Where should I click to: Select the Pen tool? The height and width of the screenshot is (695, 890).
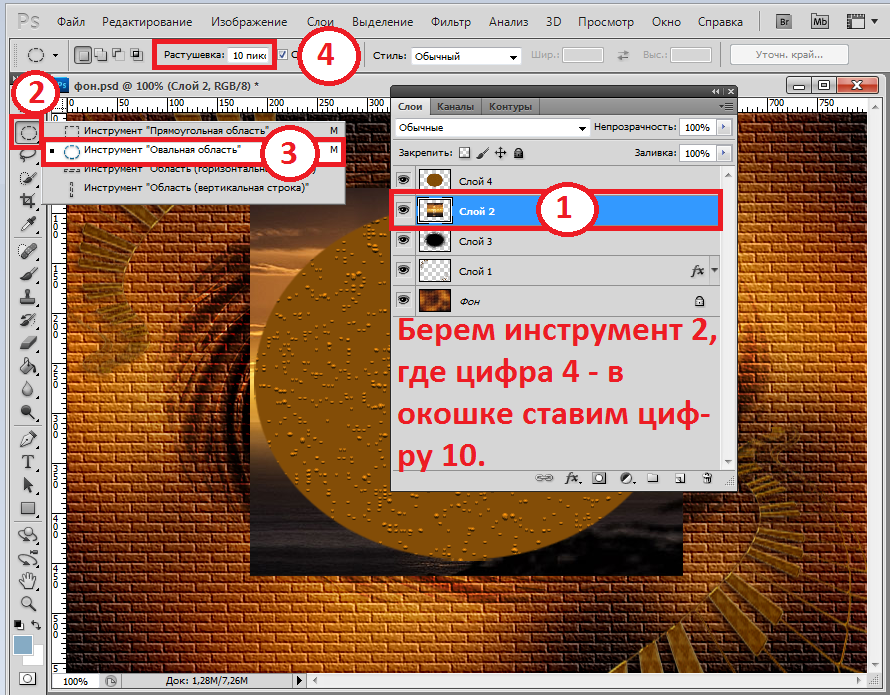pyautogui.click(x=28, y=439)
